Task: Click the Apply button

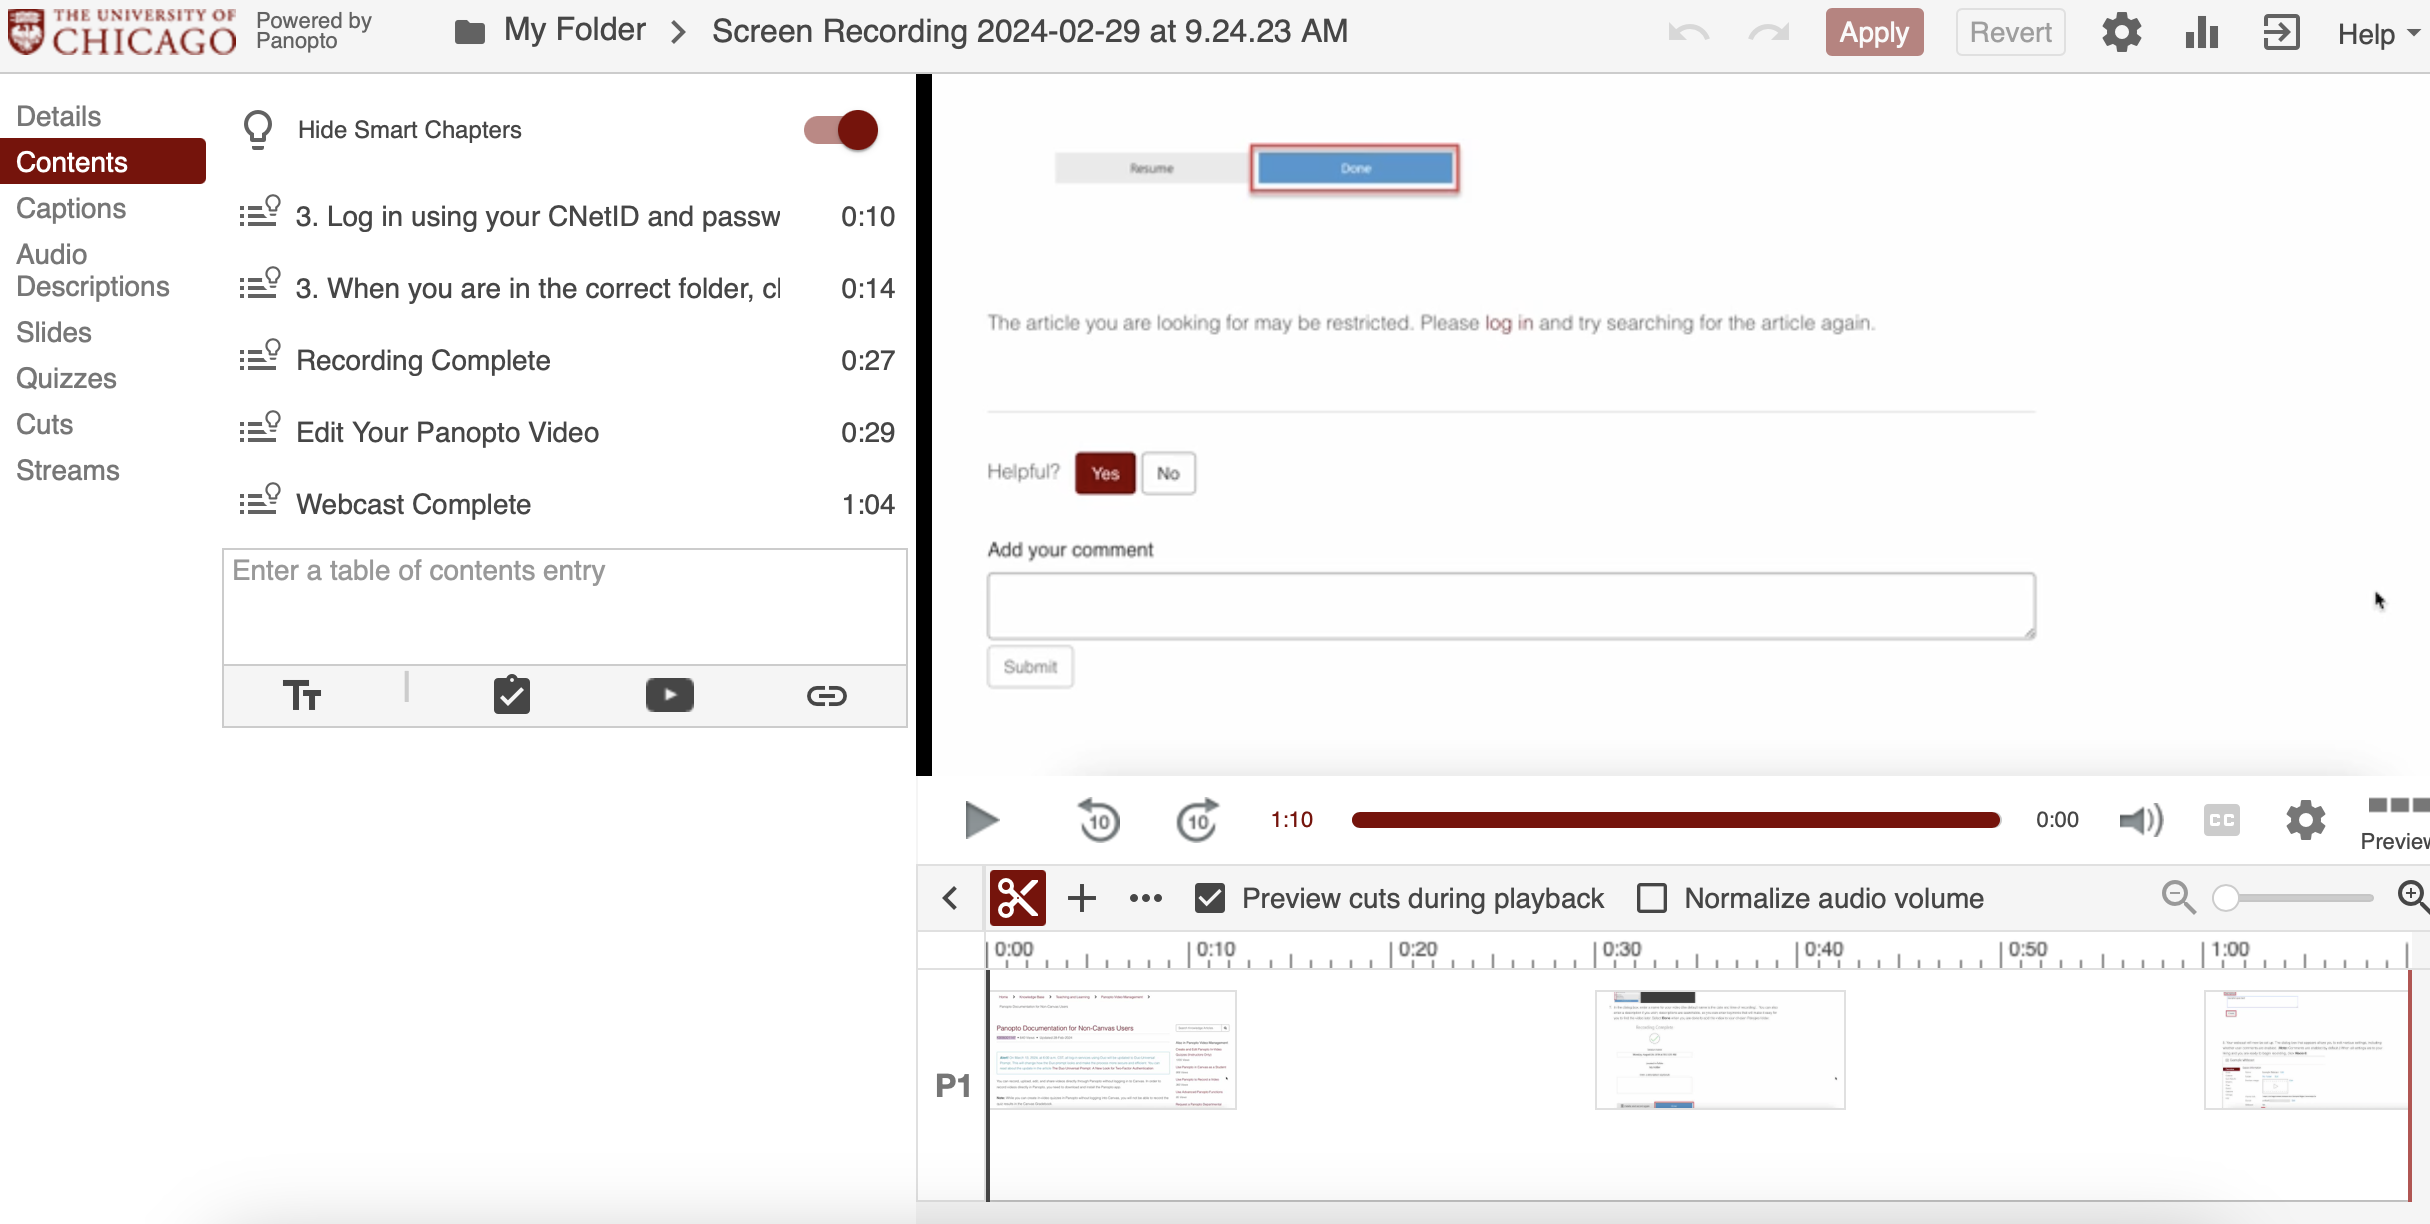Action: pyautogui.click(x=1873, y=32)
